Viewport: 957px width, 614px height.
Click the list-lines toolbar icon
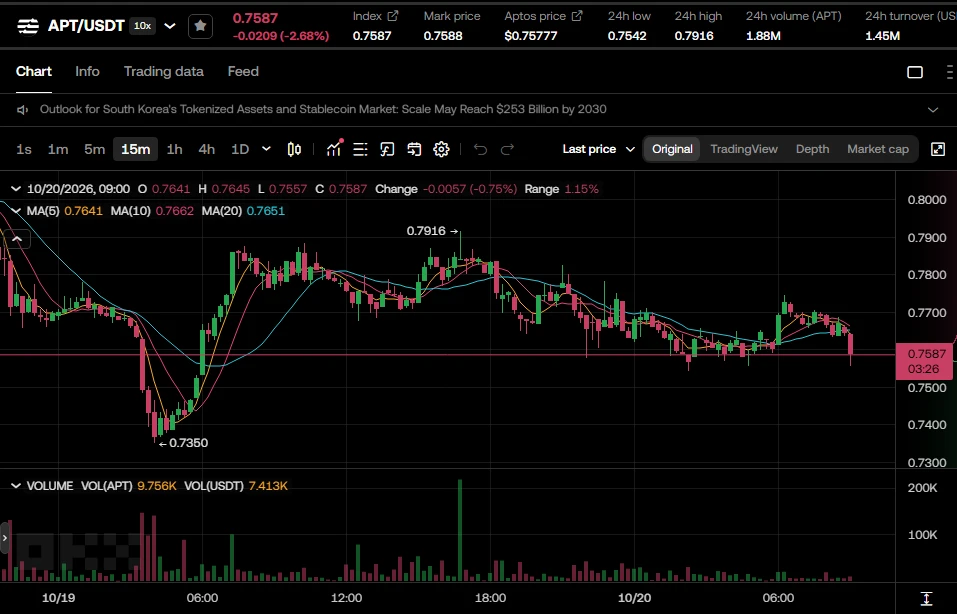click(361, 150)
